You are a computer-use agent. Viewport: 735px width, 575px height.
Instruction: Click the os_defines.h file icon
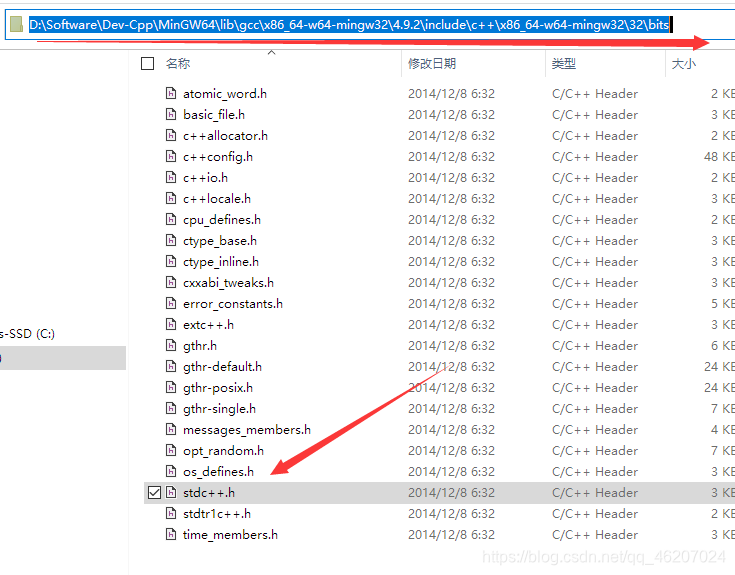click(x=171, y=471)
